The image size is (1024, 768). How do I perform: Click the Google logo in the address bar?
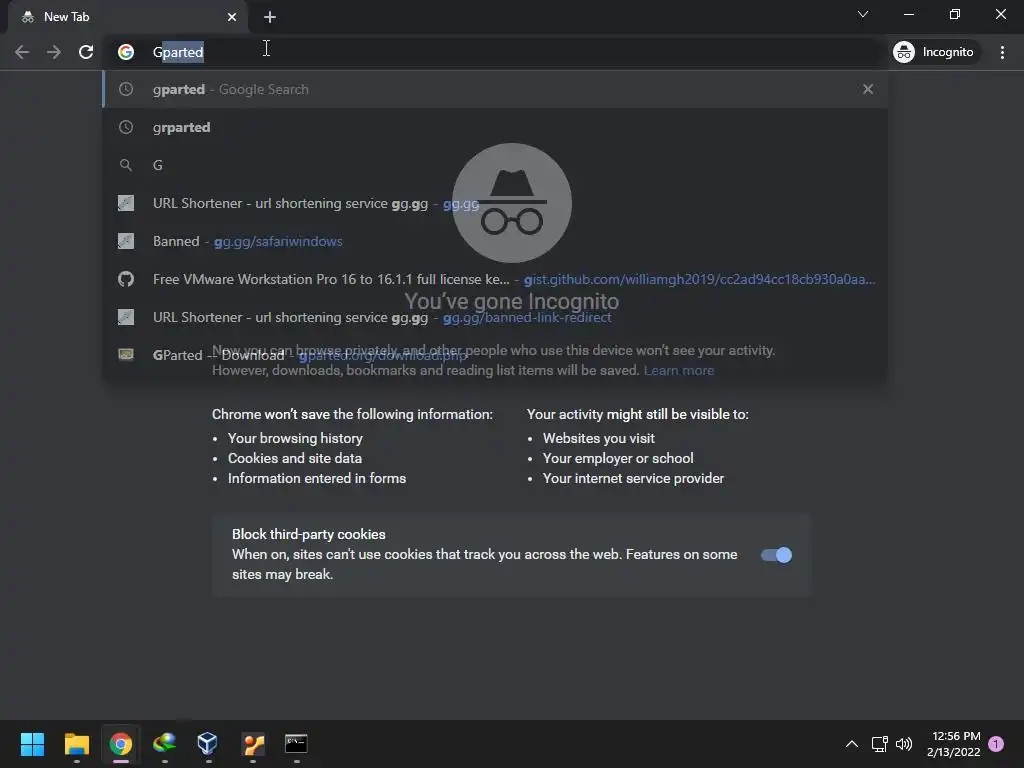click(x=126, y=52)
